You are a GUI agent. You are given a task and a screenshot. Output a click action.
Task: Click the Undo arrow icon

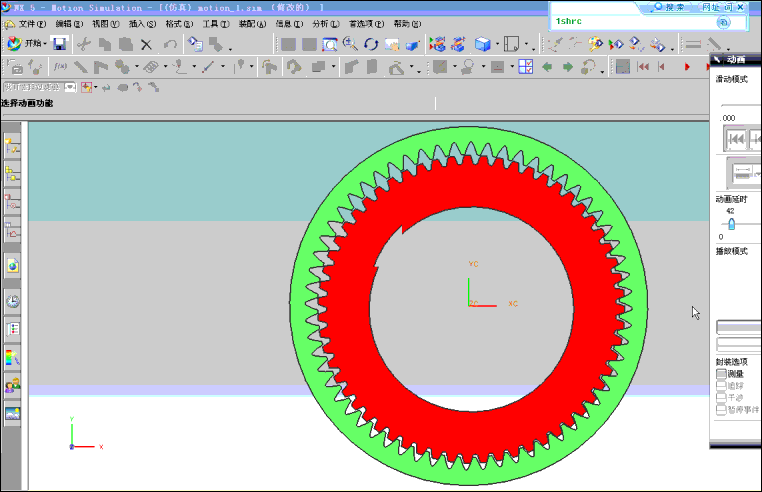[x=170, y=45]
